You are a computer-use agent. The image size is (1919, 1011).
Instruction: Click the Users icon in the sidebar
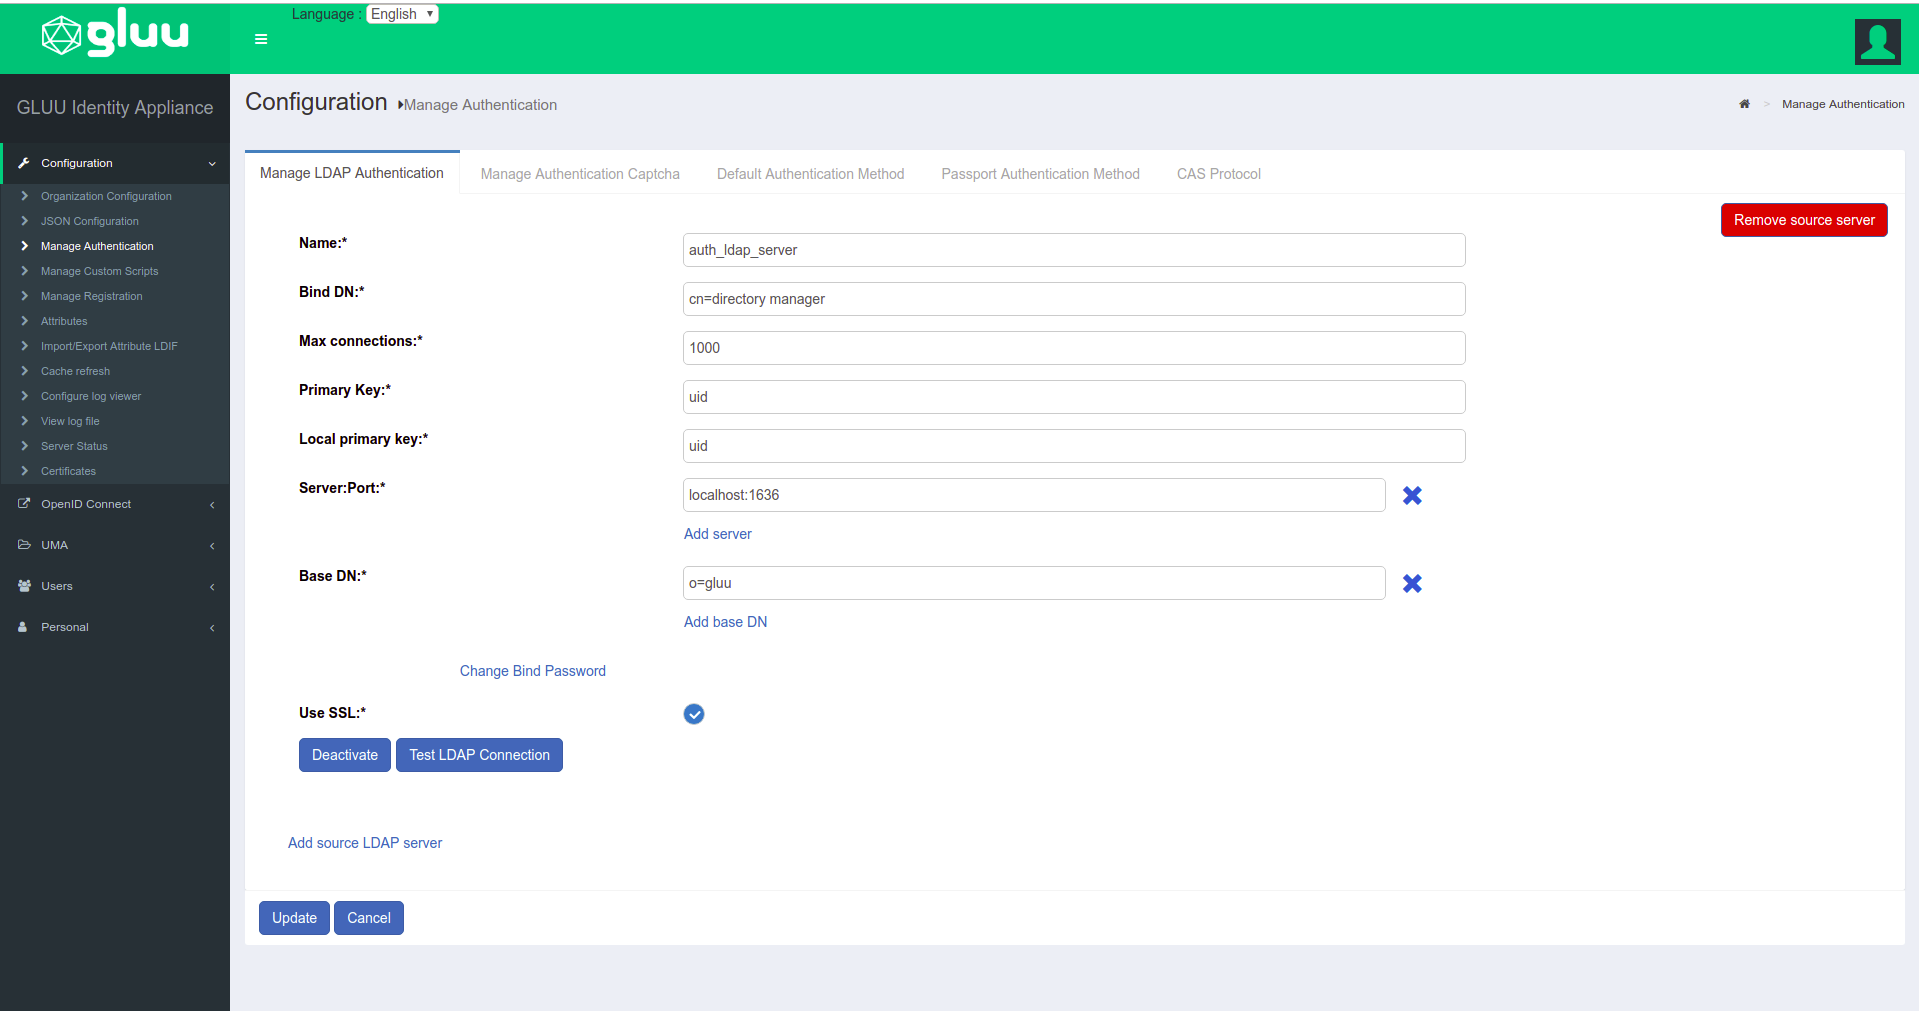(x=23, y=586)
